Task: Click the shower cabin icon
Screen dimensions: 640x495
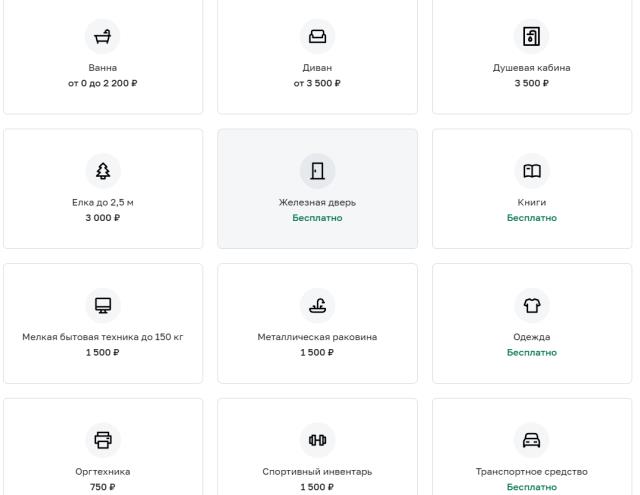Action: point(531,35)
